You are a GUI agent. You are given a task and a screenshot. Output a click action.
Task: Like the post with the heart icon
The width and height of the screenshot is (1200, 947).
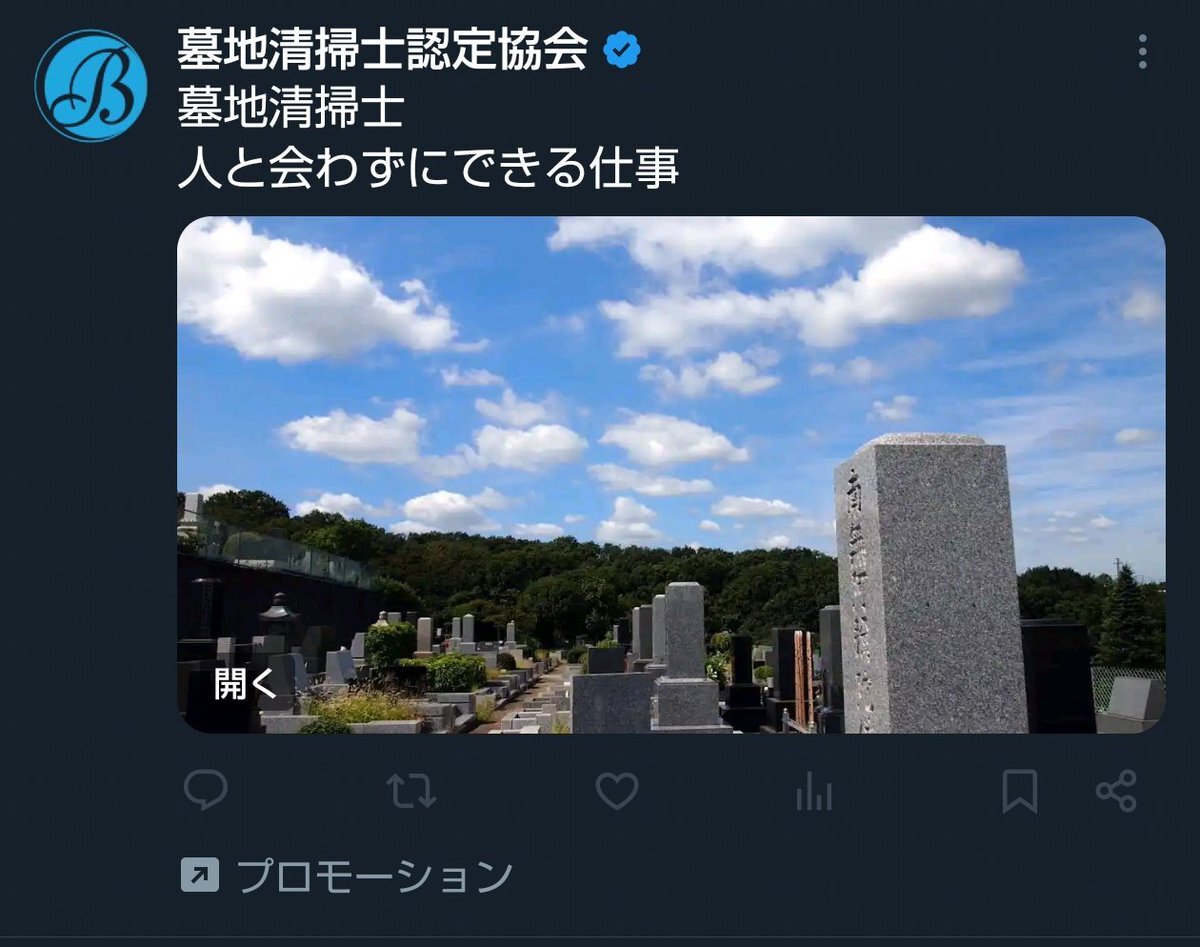click(x=617, y=791)
